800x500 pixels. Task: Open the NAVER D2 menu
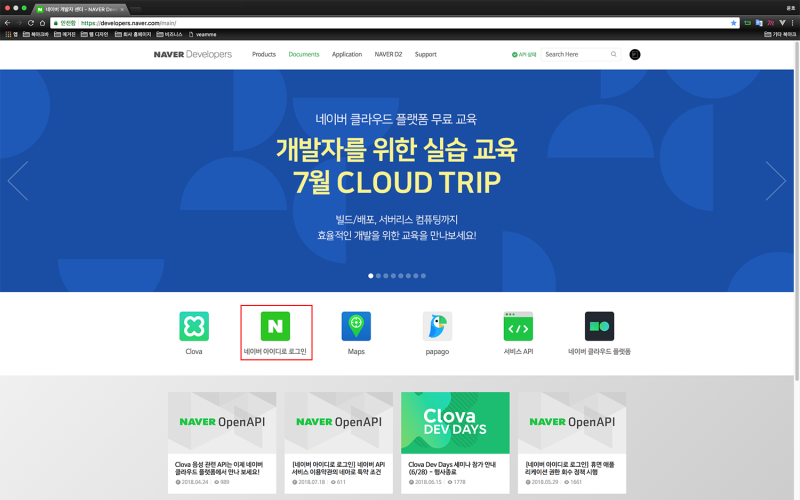pyautogui.click(x=388, y=54)
